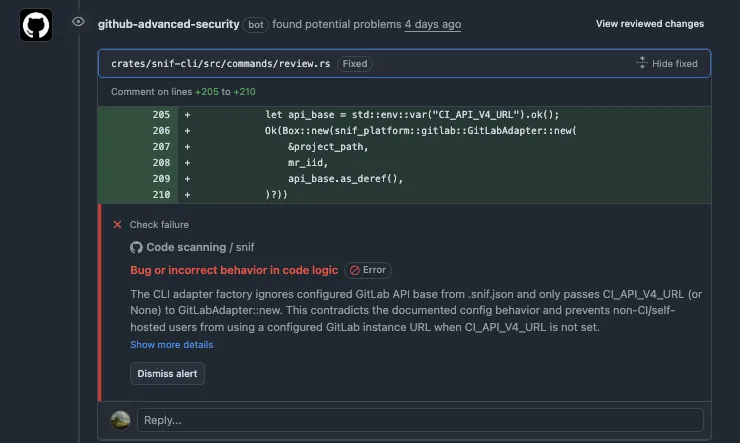The height and width of the screenshot is (443, 740).
Task: Click code line with GitLabAdapter::new(
Action: click(420, 131)
